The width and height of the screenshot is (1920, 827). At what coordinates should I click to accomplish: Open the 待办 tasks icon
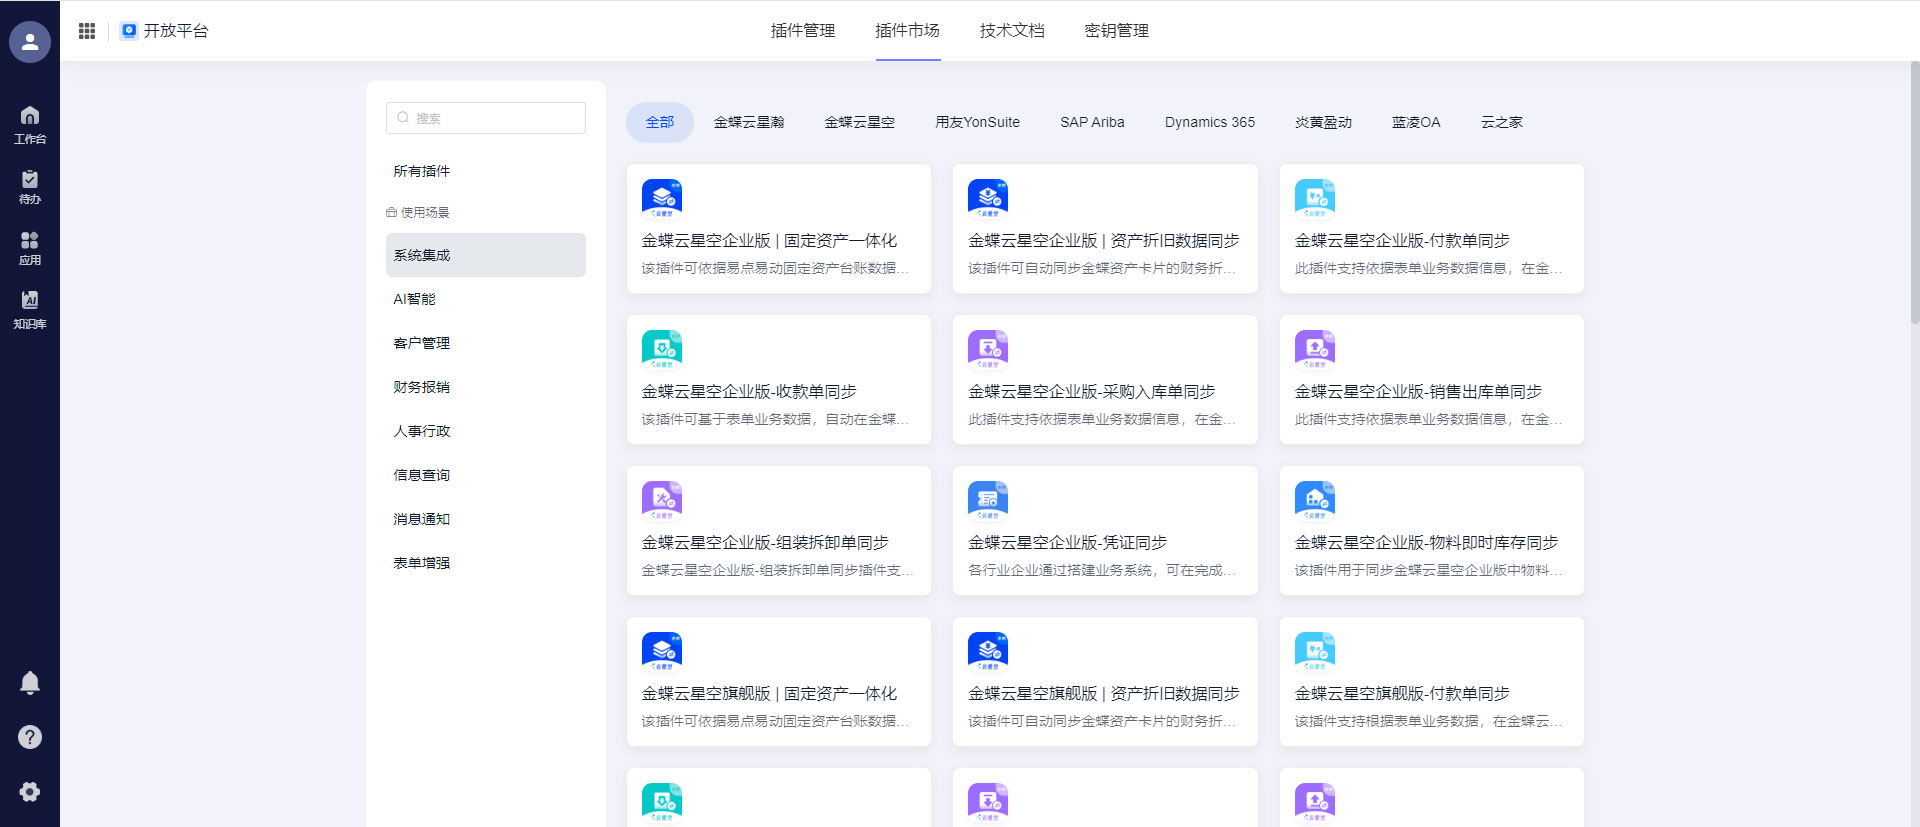tap(30, 186)
